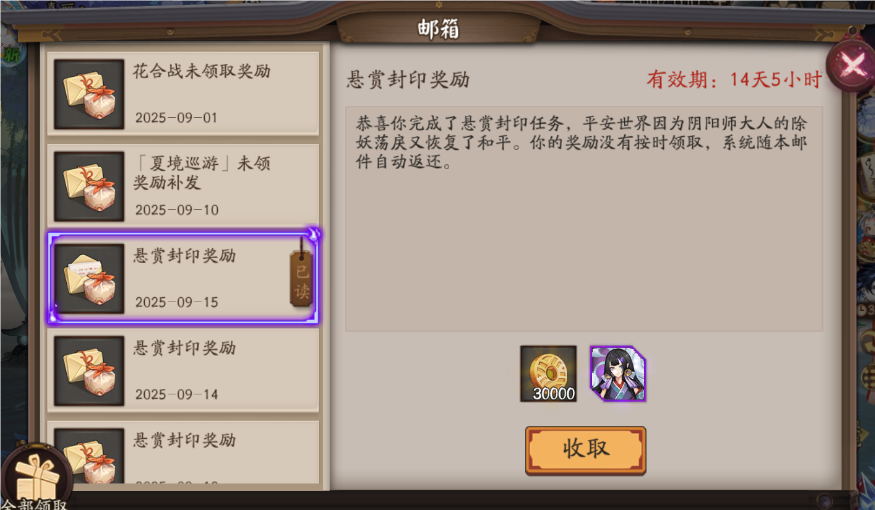
Task: Click the mail message body text
Action: pyautogui.click(x=581, y=142)
